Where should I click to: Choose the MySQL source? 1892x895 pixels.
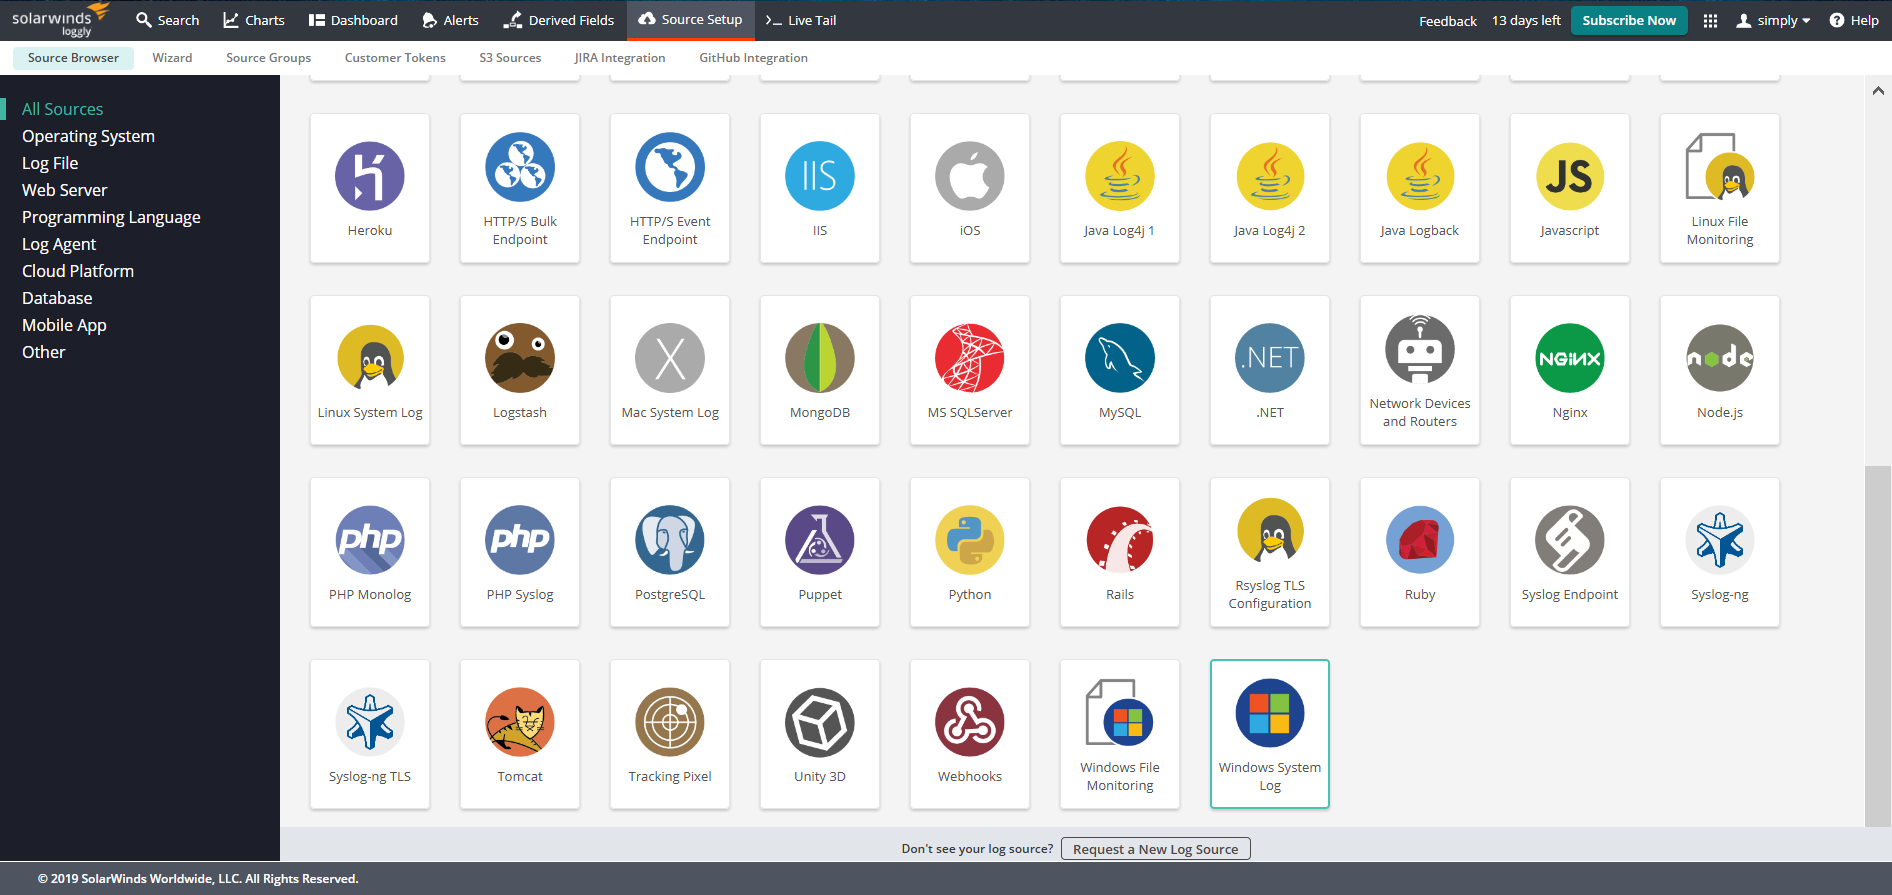(1120, 370)
